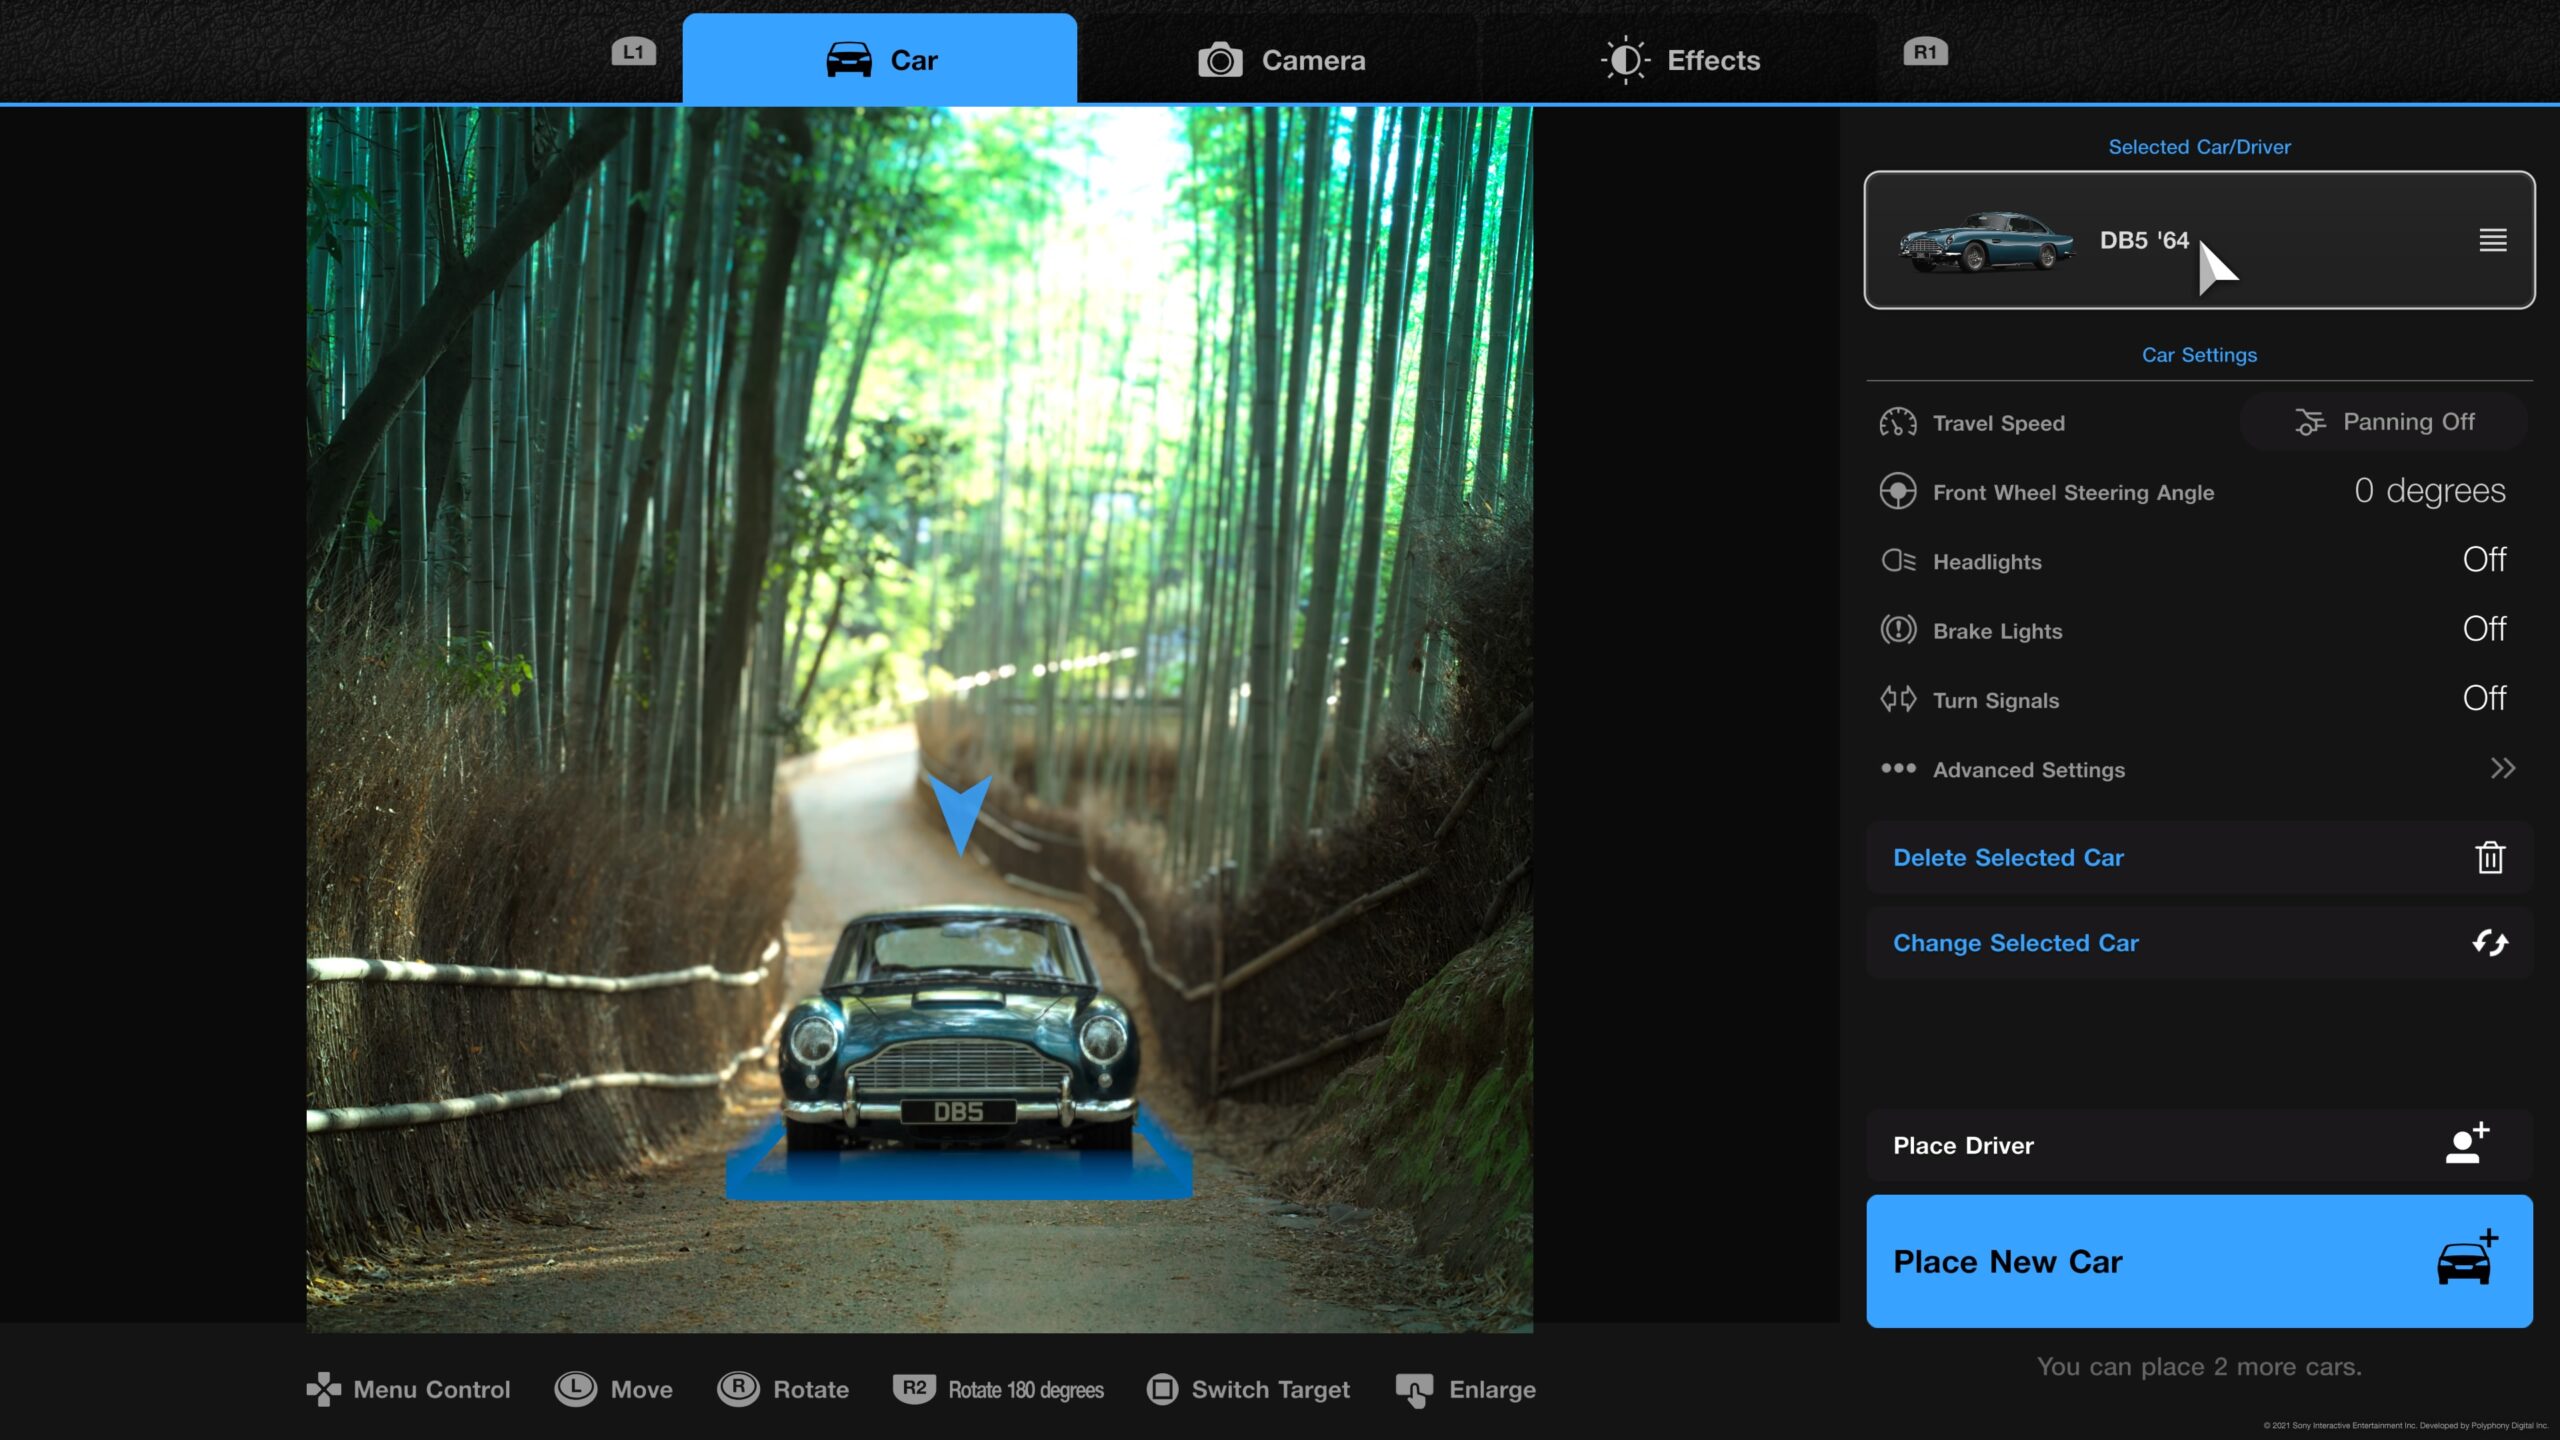Click the add-car plus icon

click(x=2466, y=1258)
